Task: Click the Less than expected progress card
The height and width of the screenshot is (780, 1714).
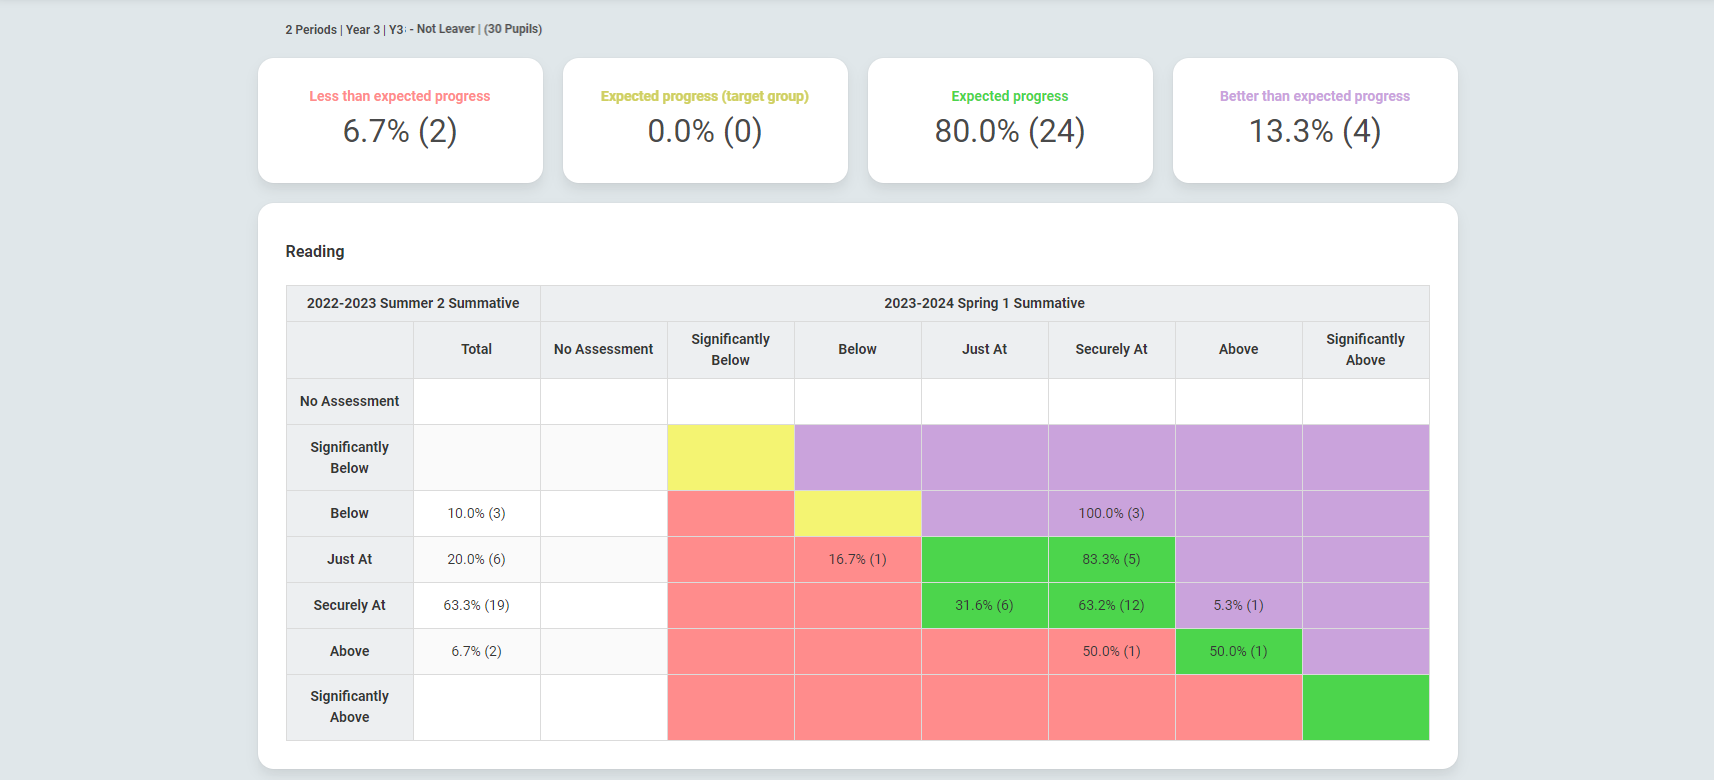Action: click(400, 120)
